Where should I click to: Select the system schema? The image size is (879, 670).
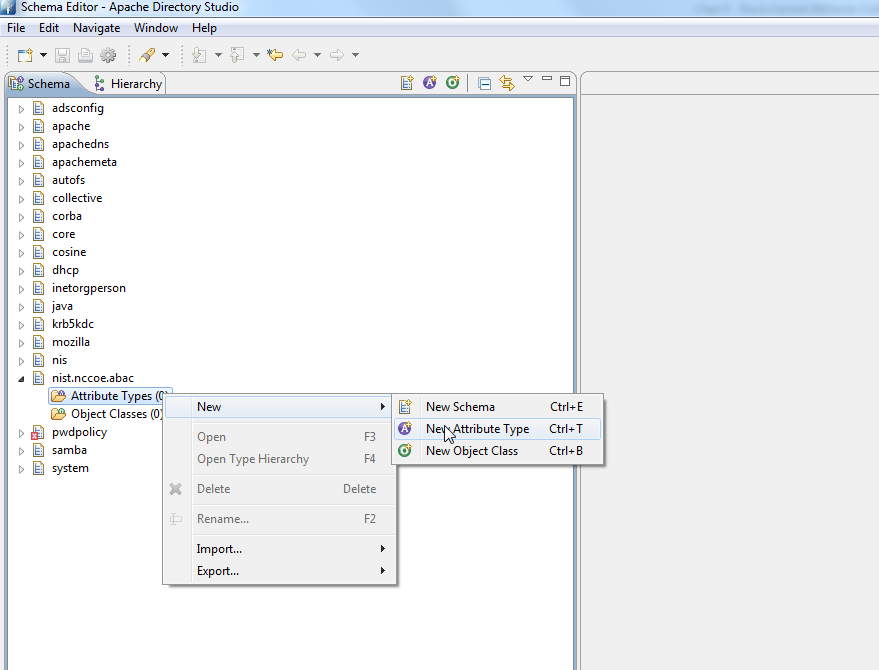click(70, 468)
